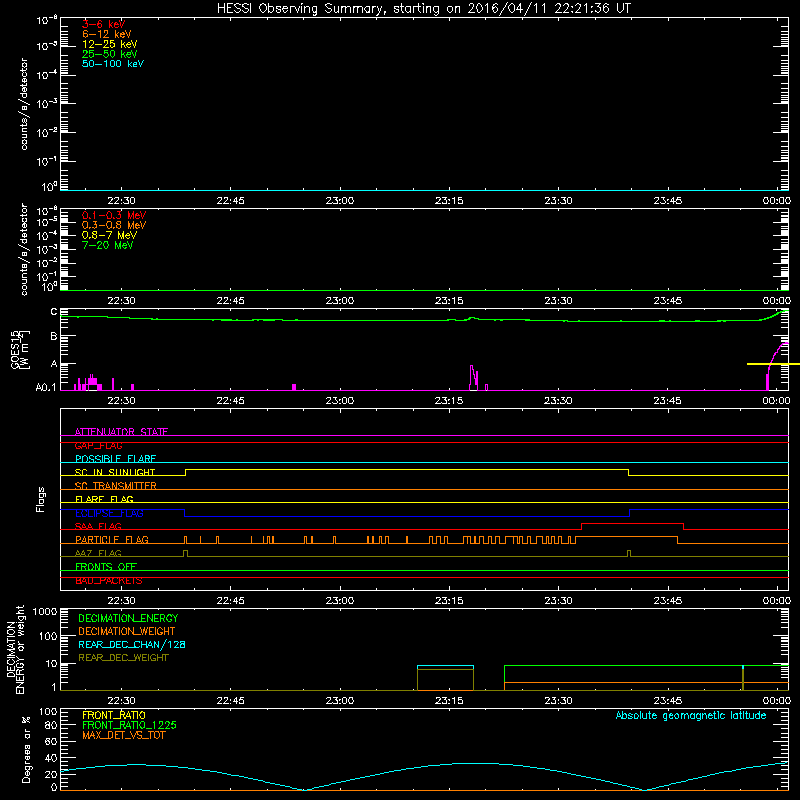Select the FLARE_FLAG label
This screenshot has width=800, height=800.
coord(104,499)
